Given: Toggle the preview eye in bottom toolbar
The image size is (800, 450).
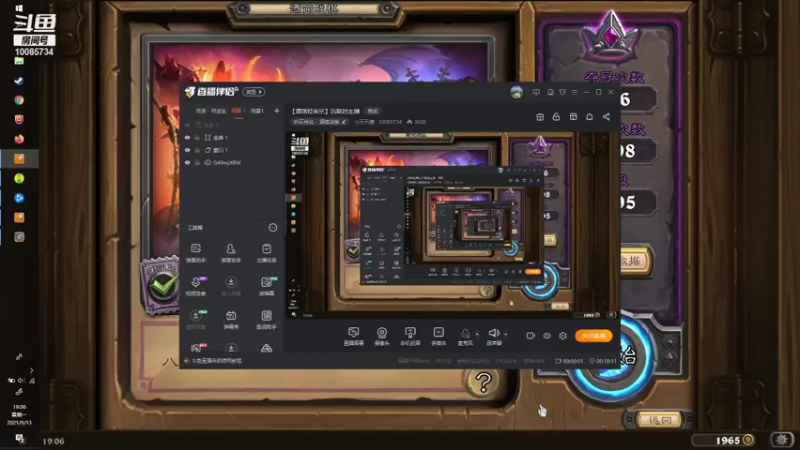Looking at the screenshot, I should tap(547, 336).
